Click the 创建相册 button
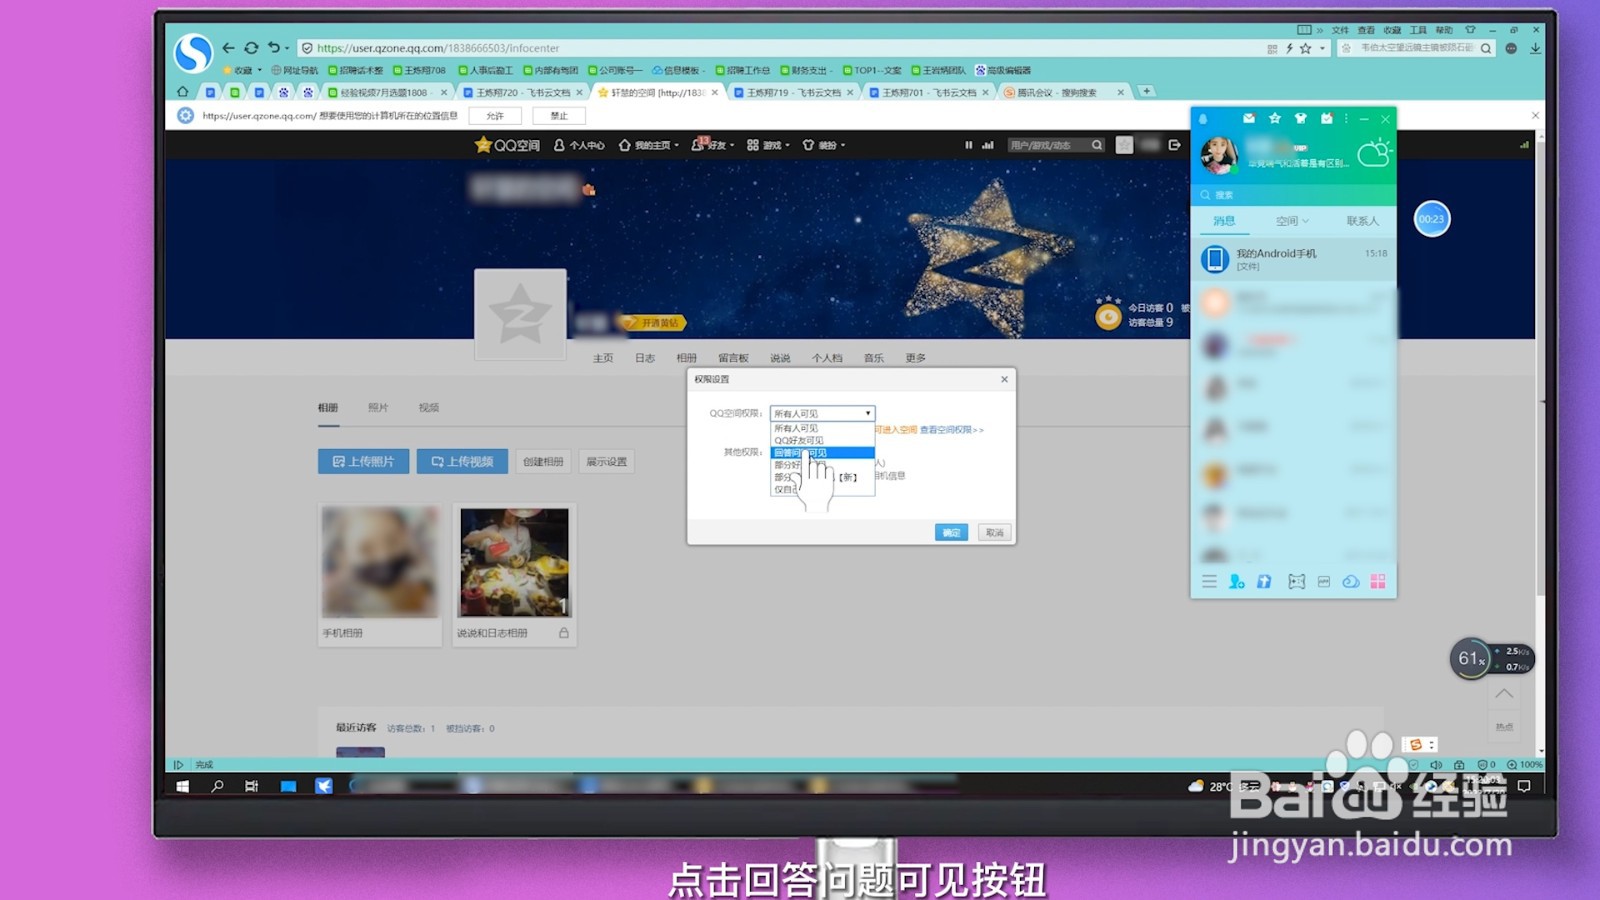 tap(543, 461)
